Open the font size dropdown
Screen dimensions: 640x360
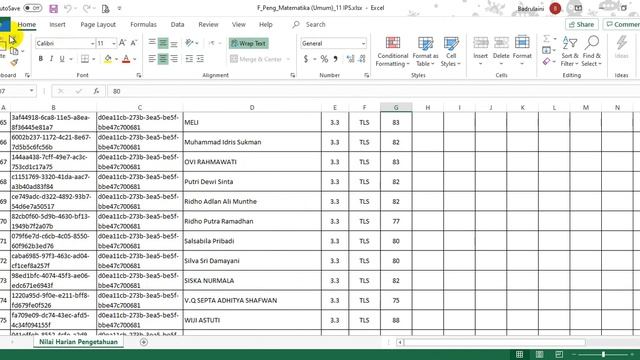tap(113, 43)
